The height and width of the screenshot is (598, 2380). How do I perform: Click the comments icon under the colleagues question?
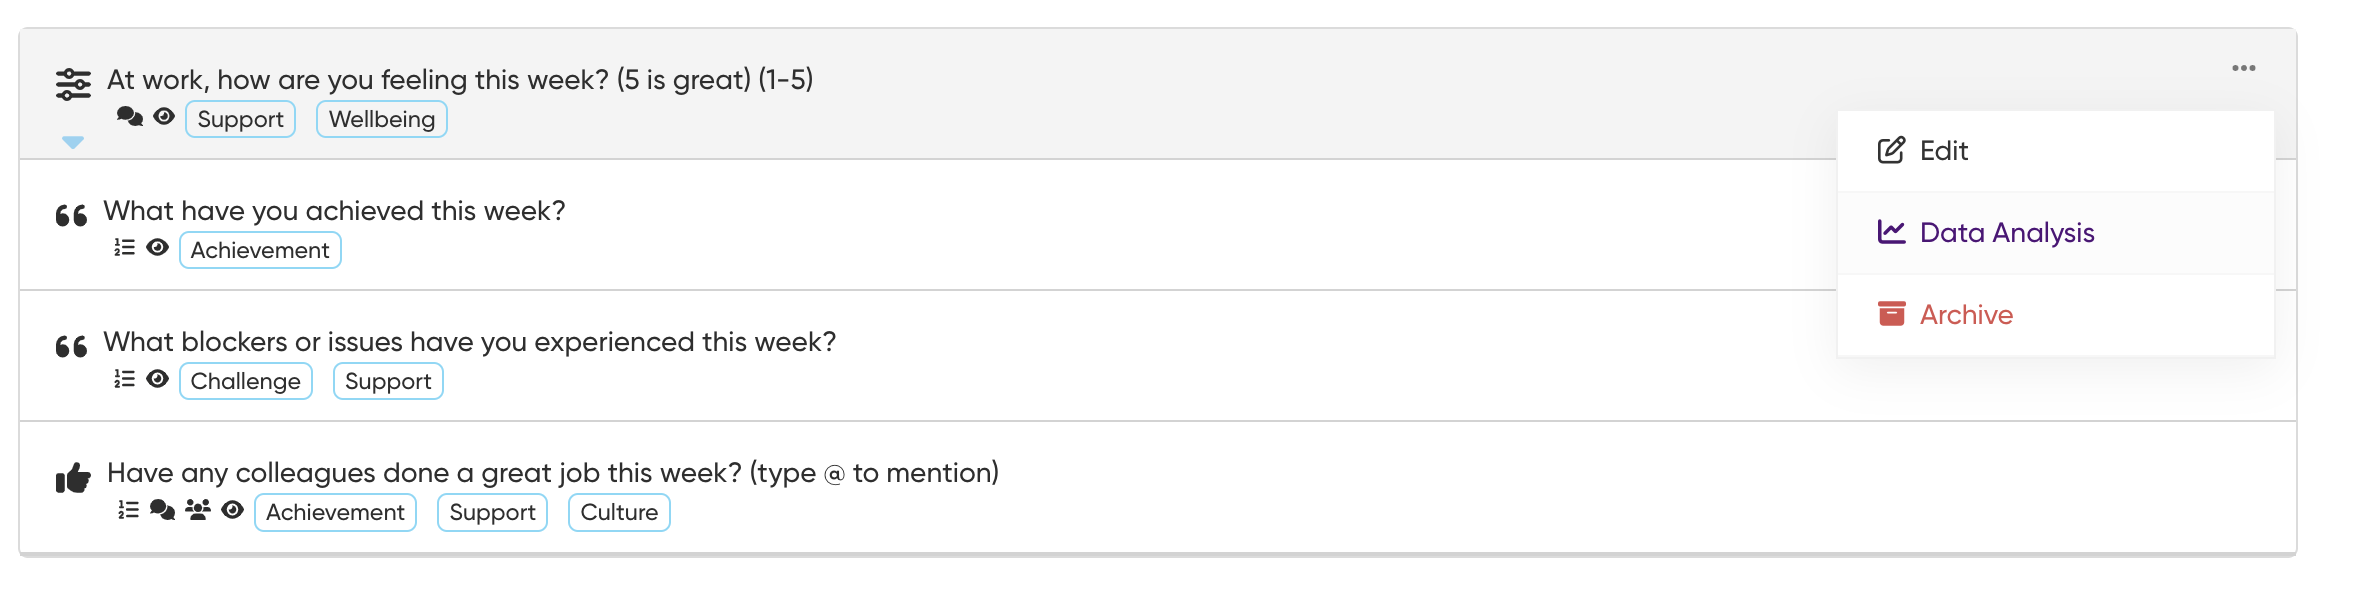tap(162, 510)
